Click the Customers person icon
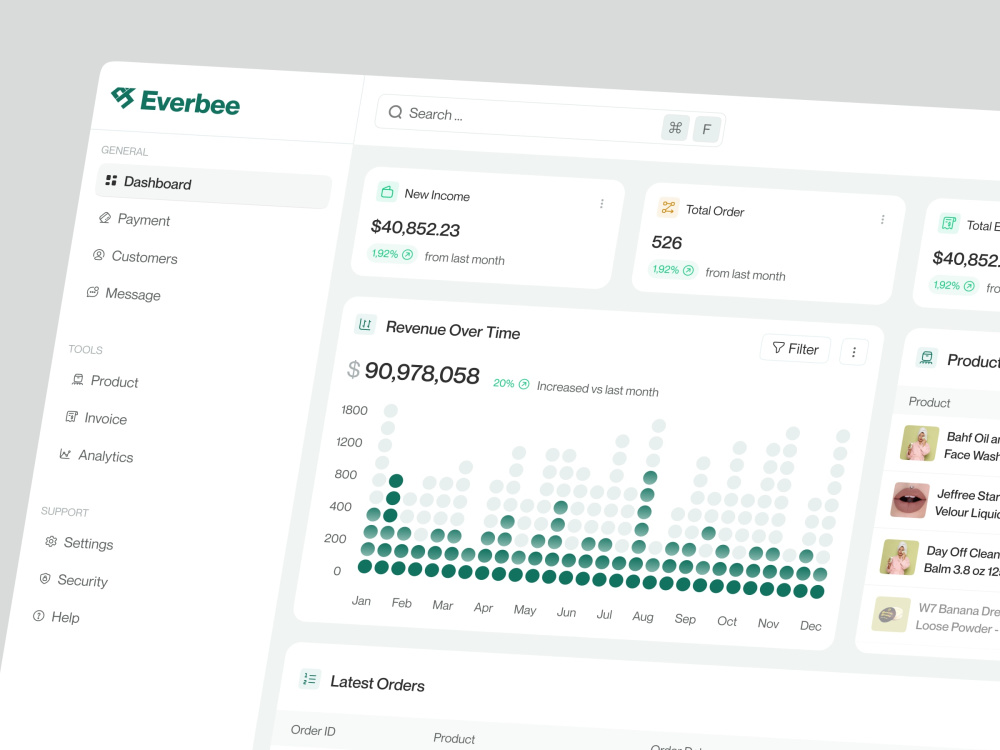The width and height of the screenshot is (1000, 750). [98, 254]
